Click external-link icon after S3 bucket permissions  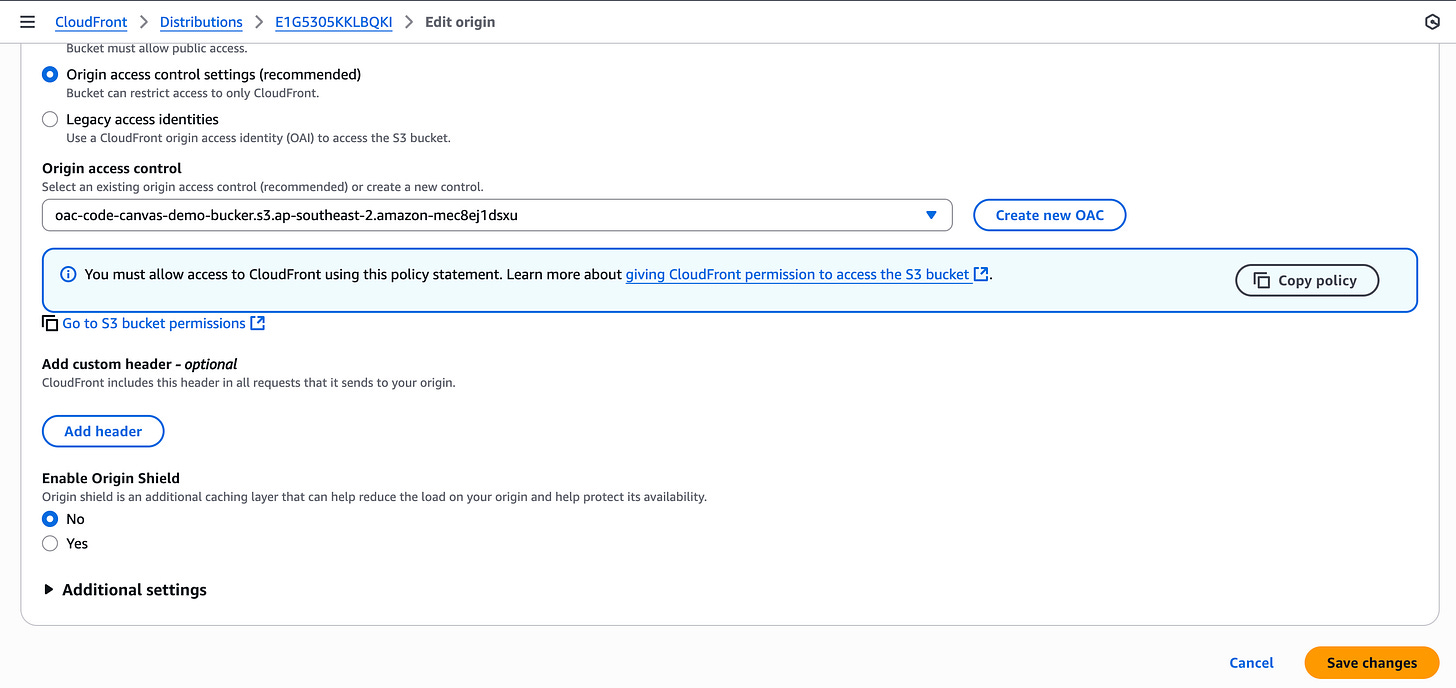[x=258, y=323]
